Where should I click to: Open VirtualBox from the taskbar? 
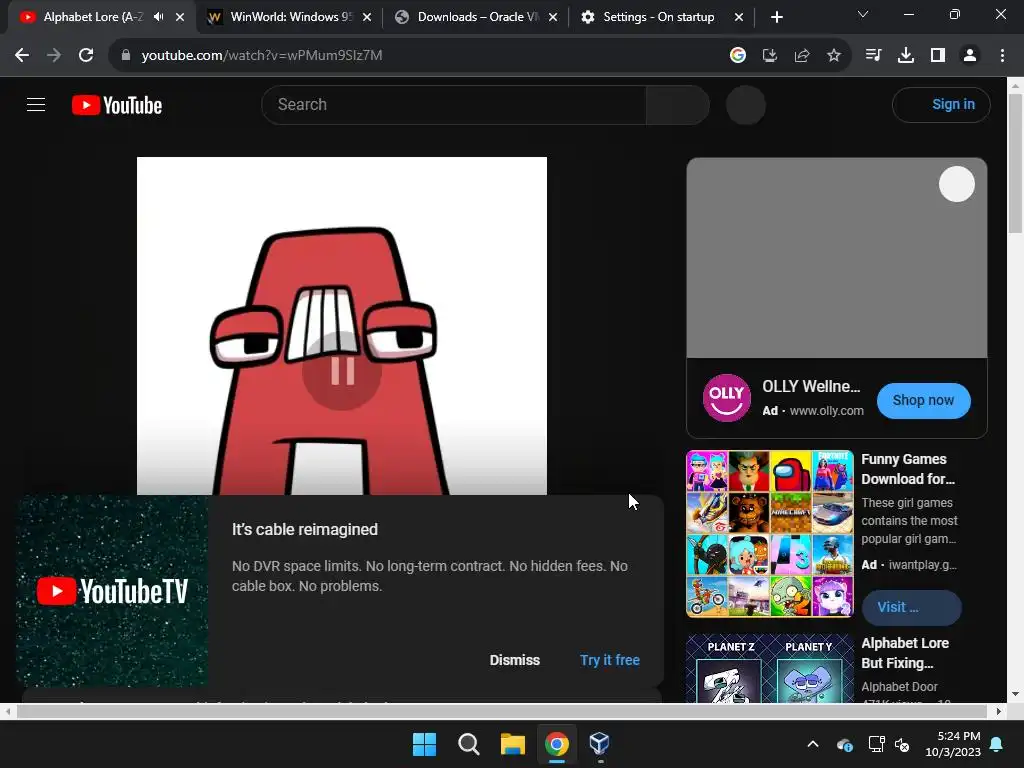tap(600, 744)
